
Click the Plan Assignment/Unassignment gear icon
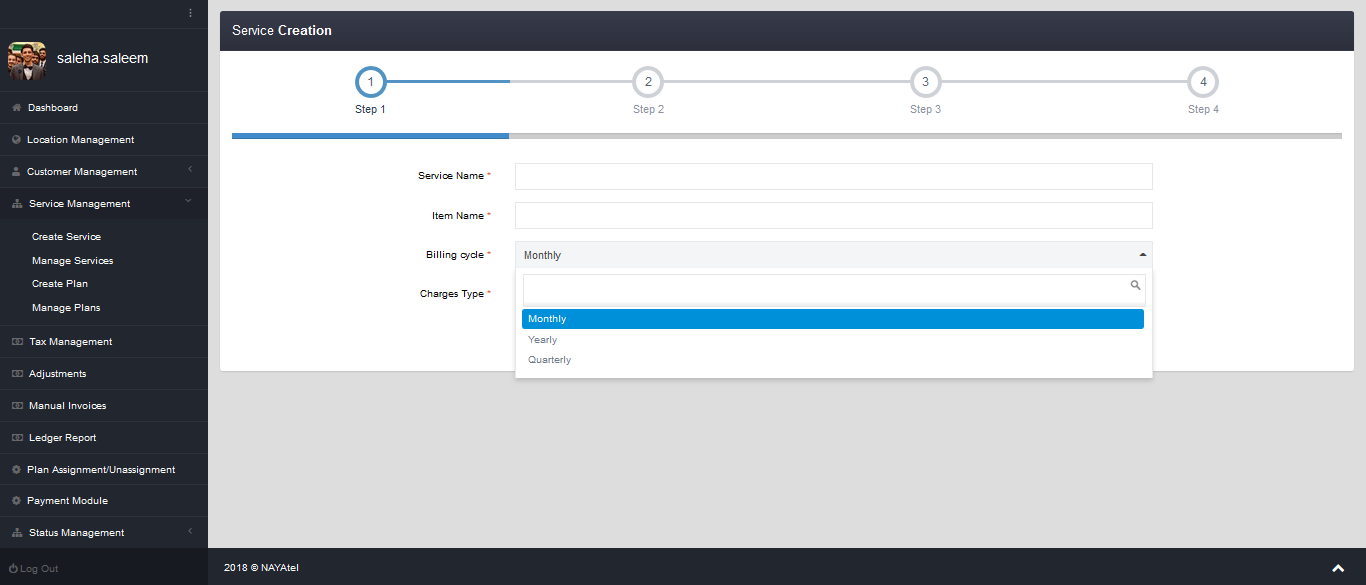(16, 469)
